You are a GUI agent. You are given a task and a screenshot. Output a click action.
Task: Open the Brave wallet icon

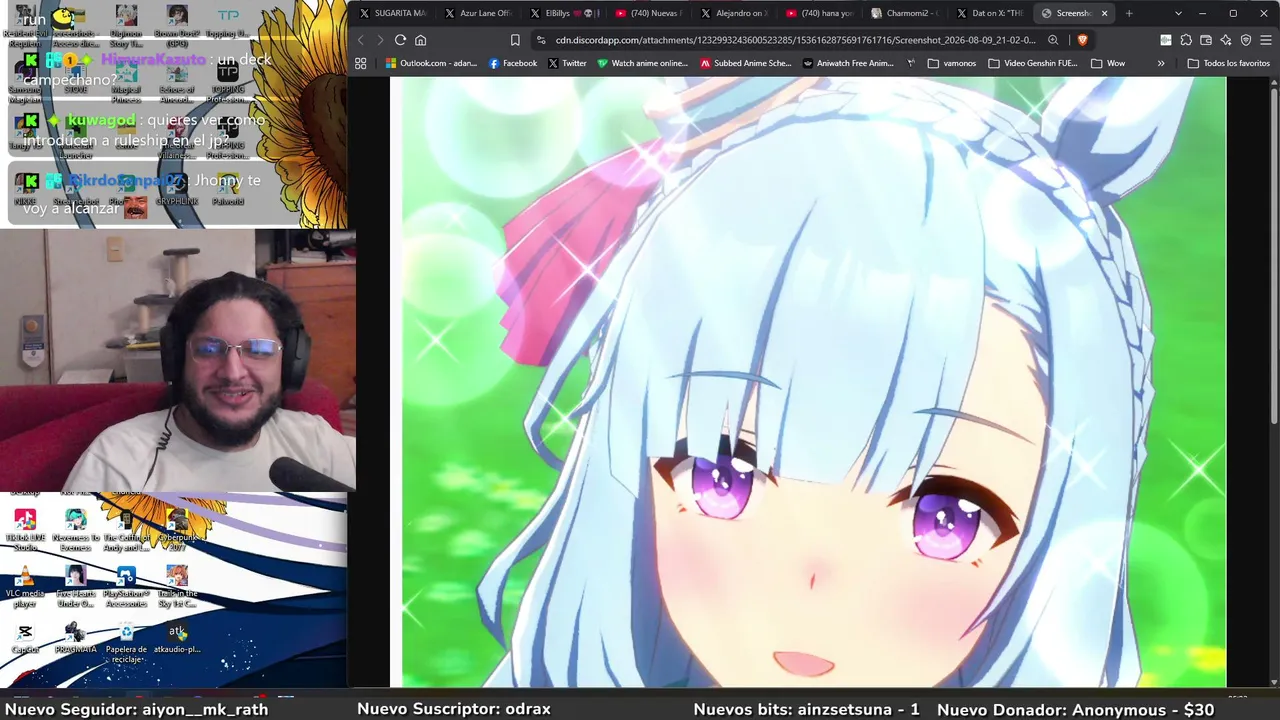click(1206, 40)
